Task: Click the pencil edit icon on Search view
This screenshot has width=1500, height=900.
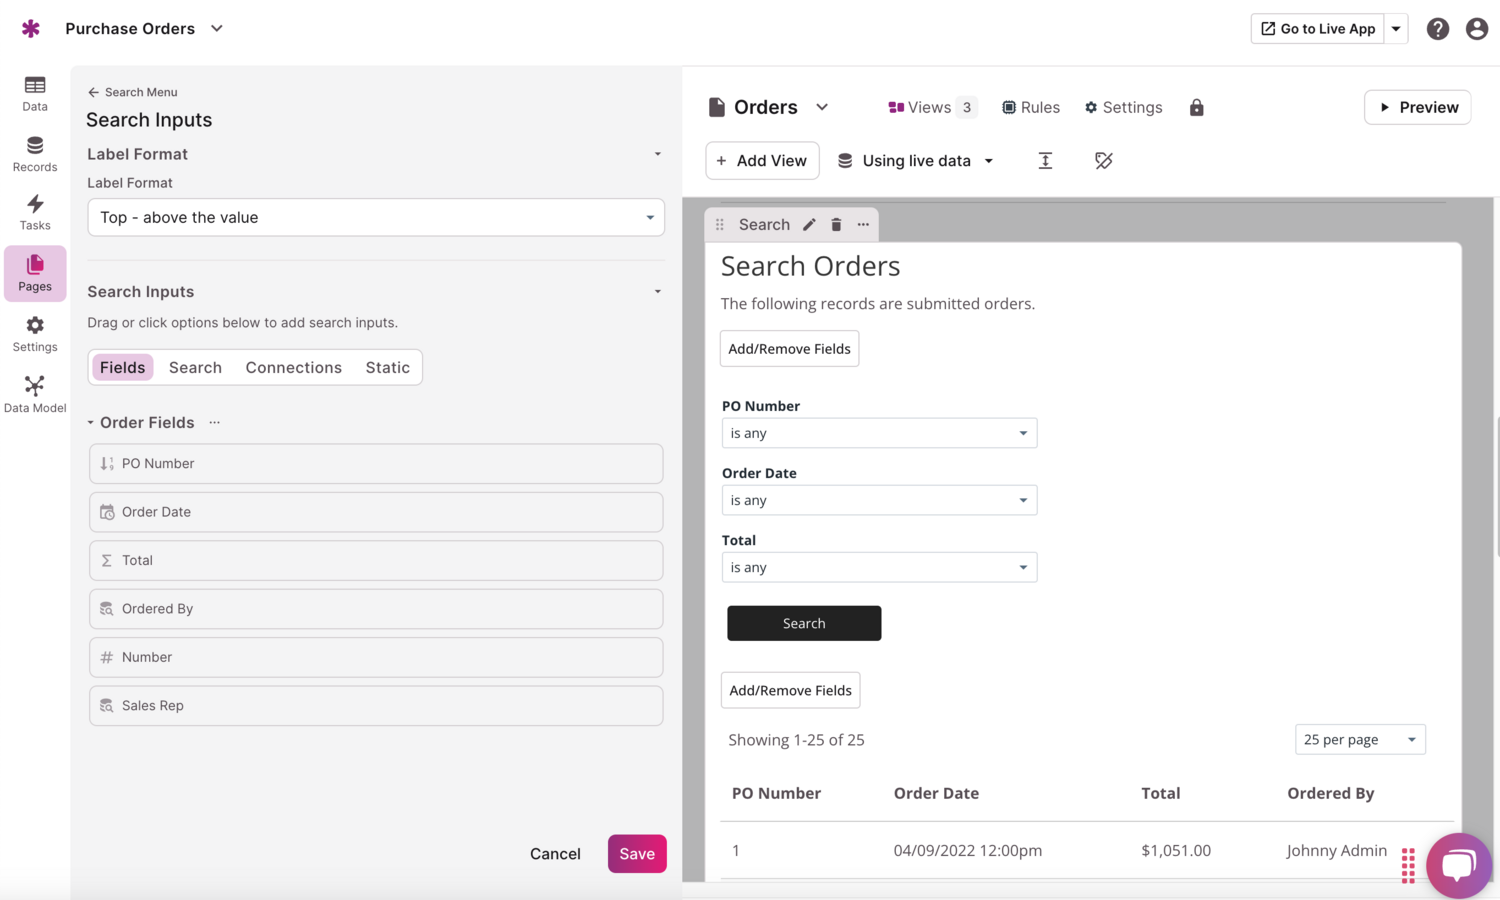Action: 809,225
